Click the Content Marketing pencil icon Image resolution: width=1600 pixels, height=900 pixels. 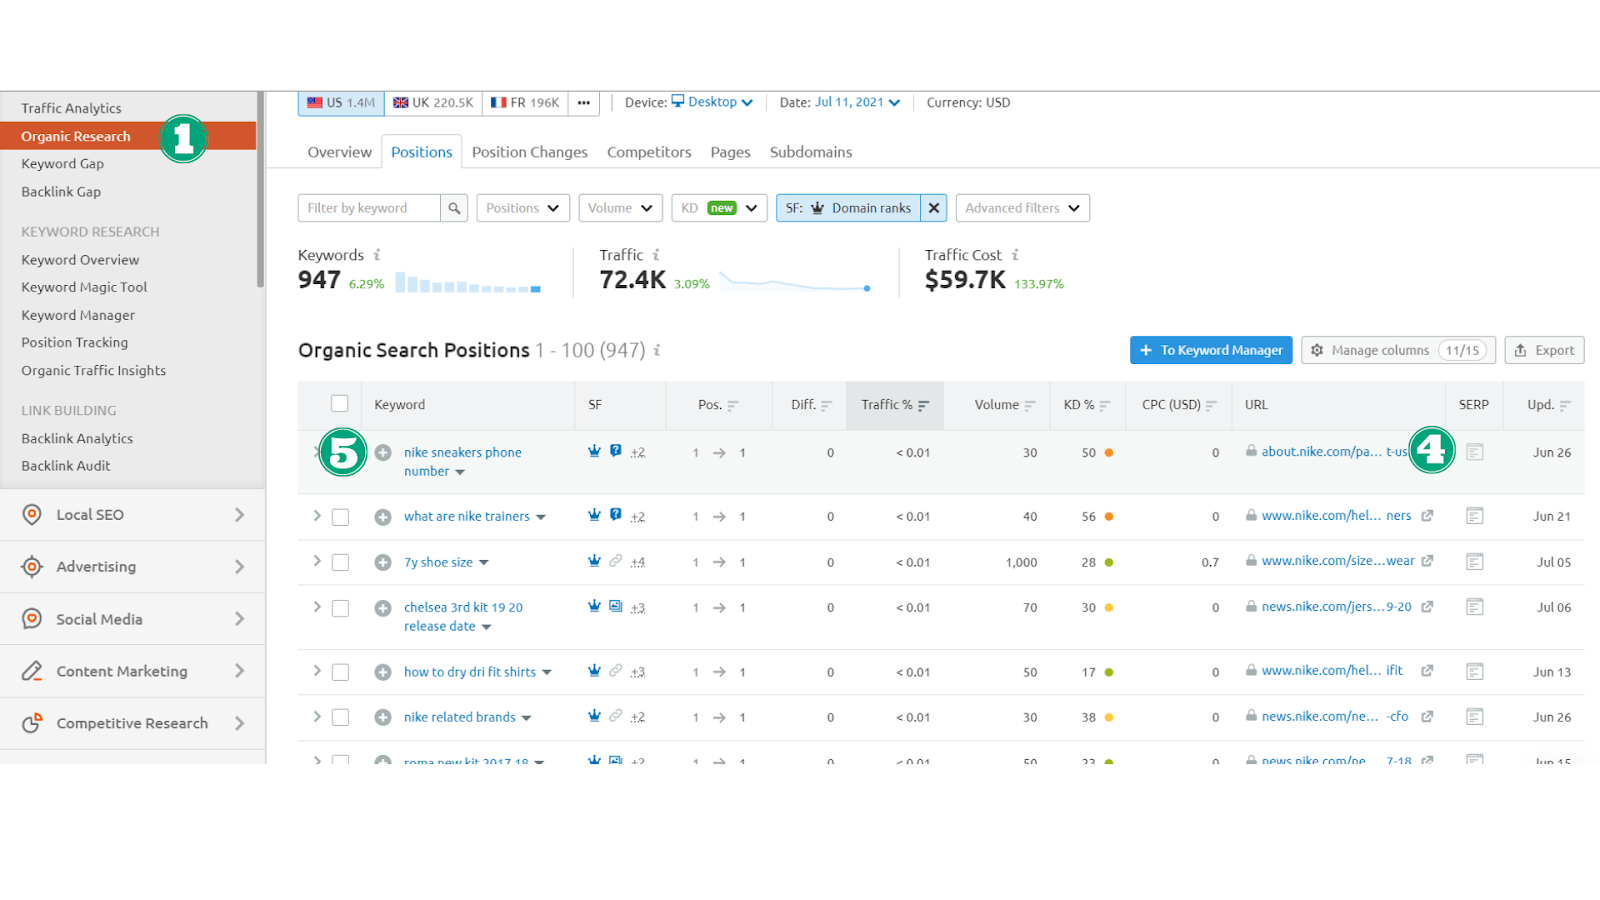(x=32, y=671)
